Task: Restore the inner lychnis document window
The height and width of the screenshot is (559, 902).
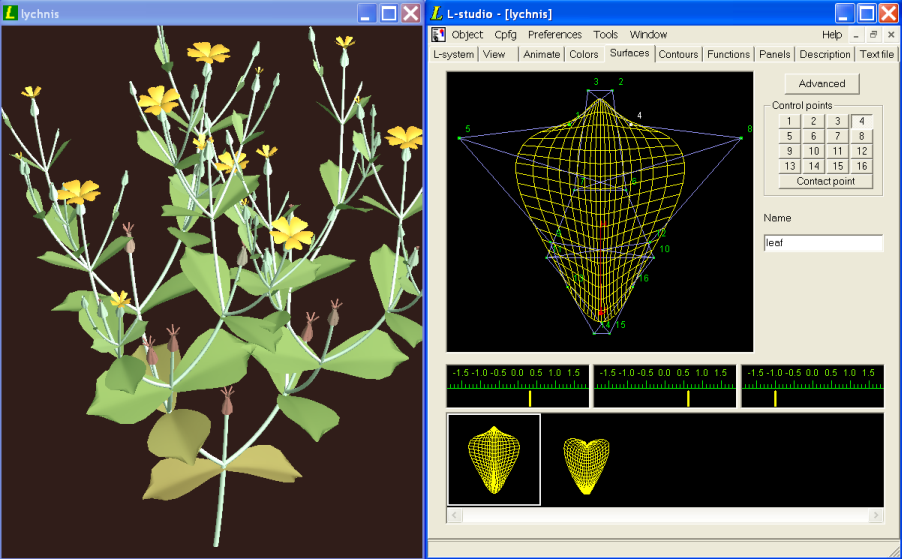Action: click(873, 35)
